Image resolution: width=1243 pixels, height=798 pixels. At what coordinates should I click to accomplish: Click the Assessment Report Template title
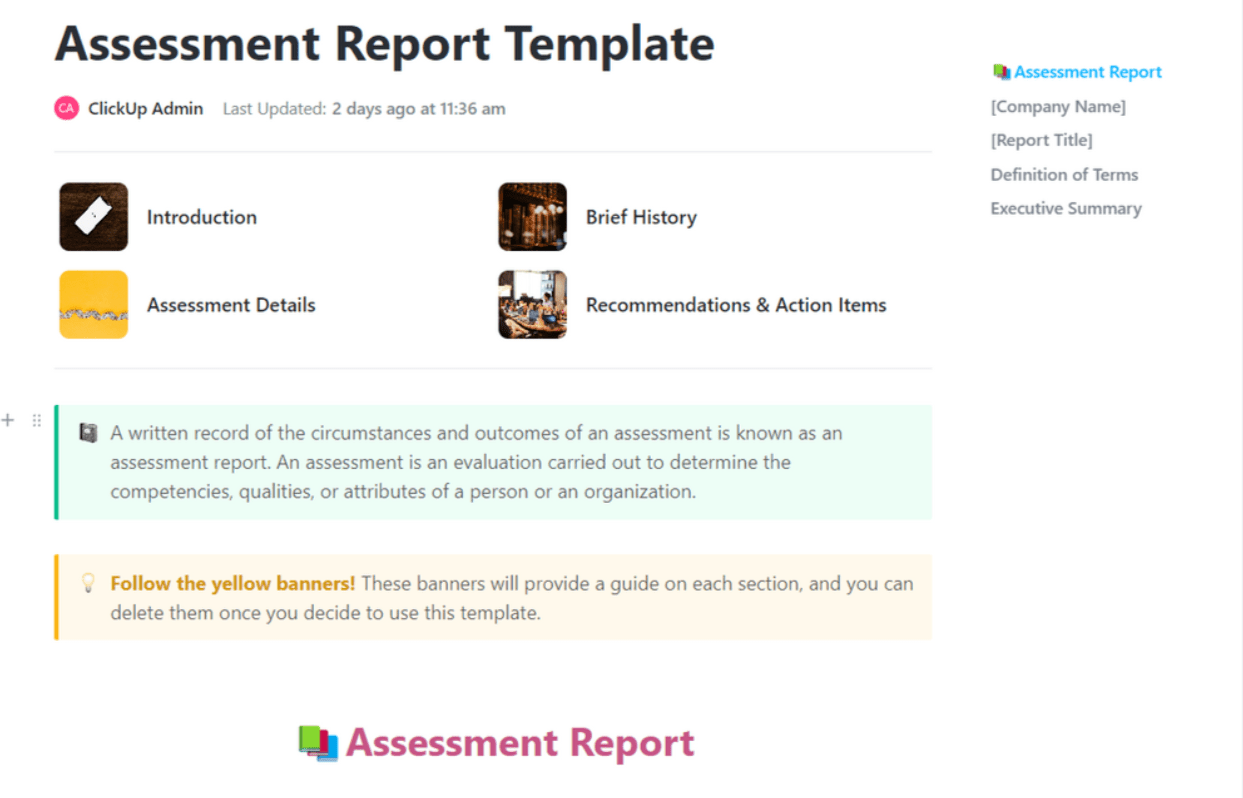385,44
